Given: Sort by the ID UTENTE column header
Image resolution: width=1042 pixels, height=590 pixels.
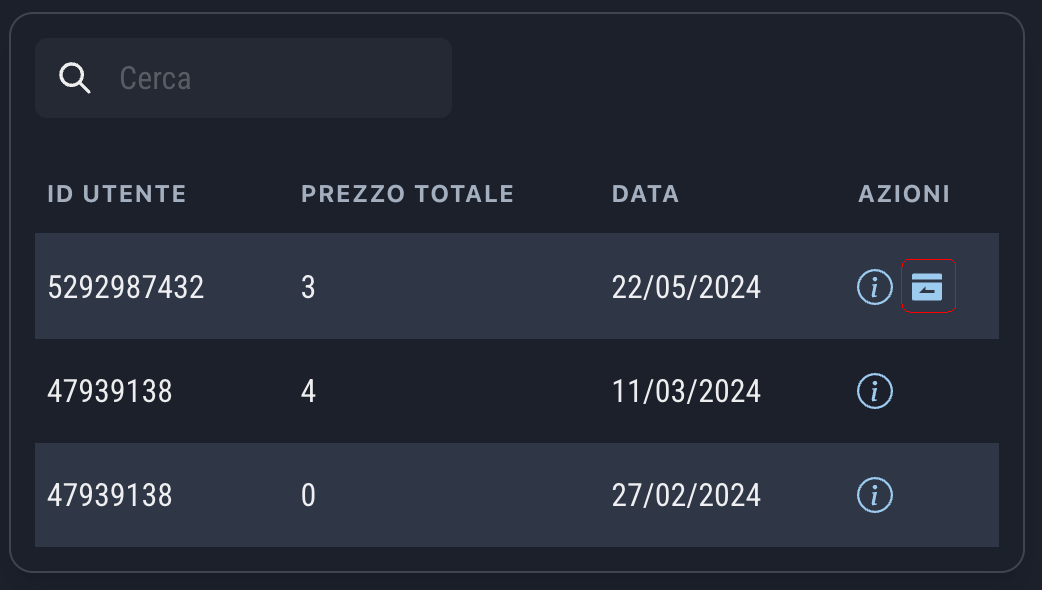Looking at the screenshot, I should click(117, 194).
